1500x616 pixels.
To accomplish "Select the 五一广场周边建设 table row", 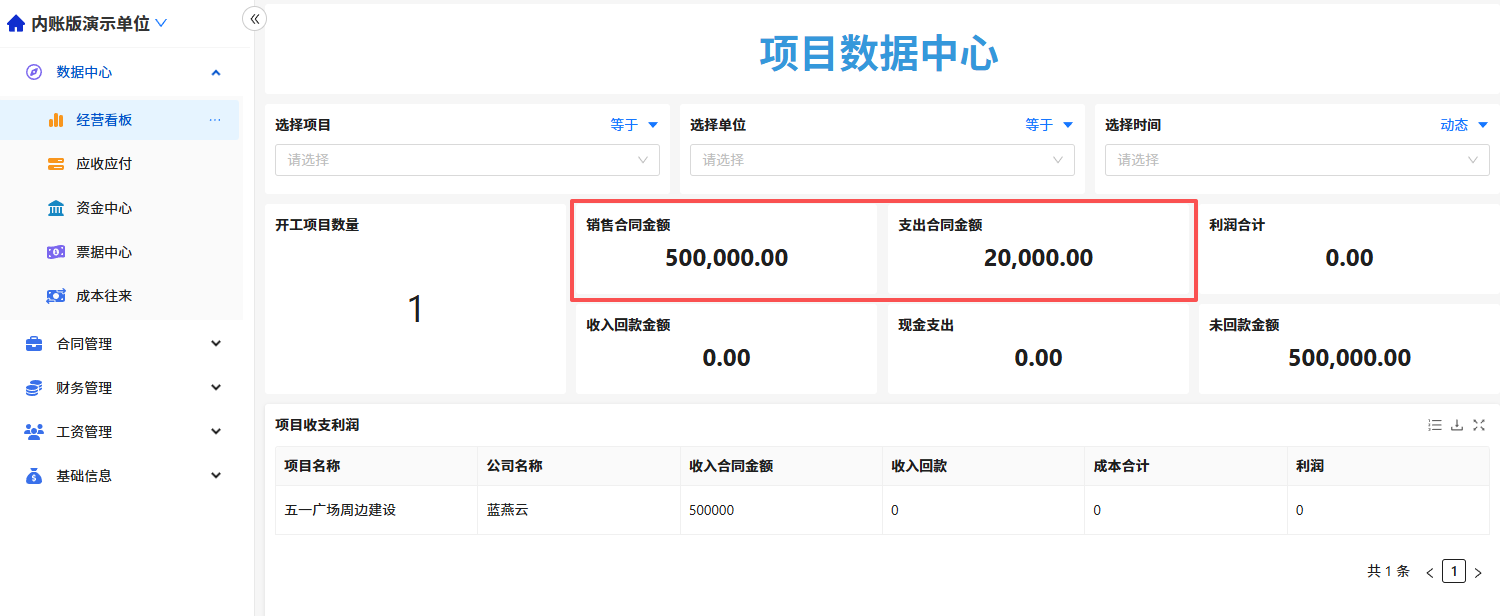I will tap(882, 510).
